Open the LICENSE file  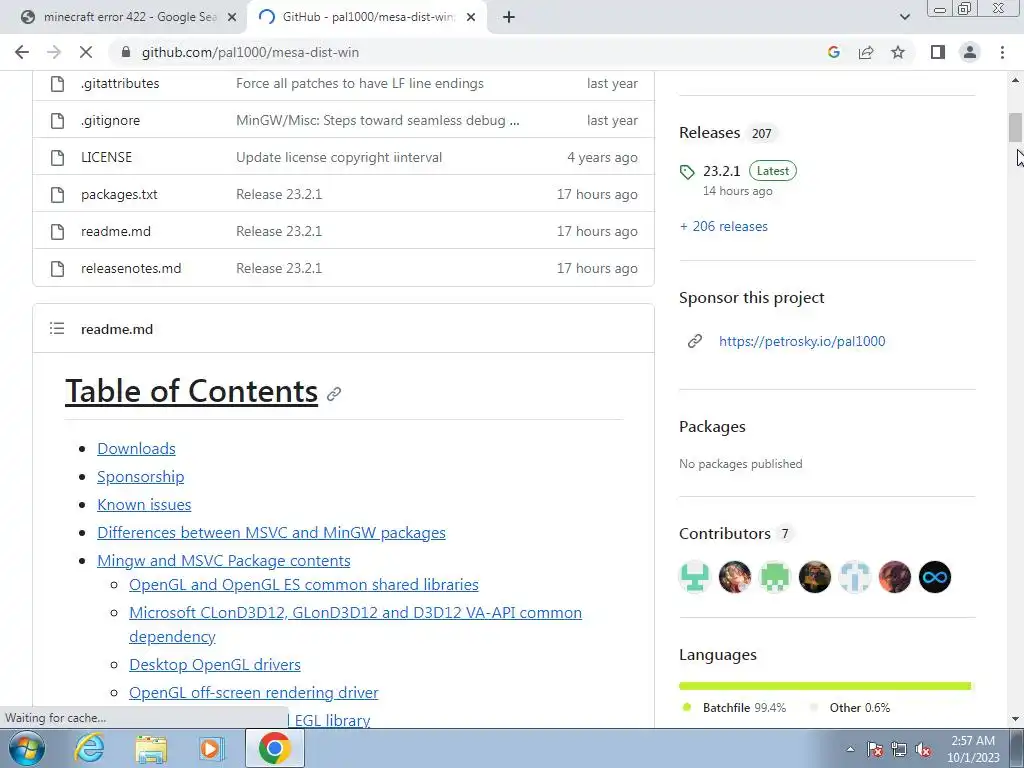106,157
